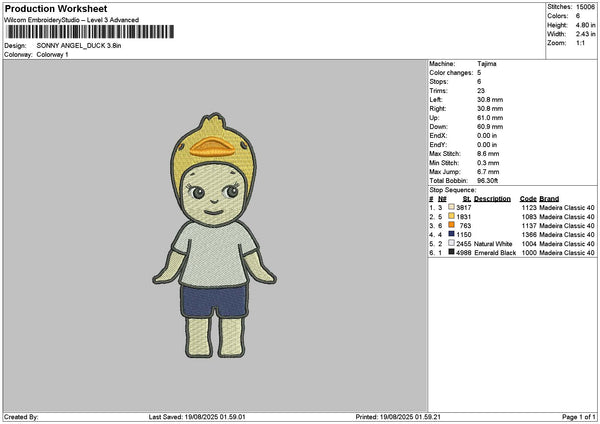Click the Max Stitch value '8.6 mm'
The height and width of the screenshot is (424, 600).
(x=488, y=154)
